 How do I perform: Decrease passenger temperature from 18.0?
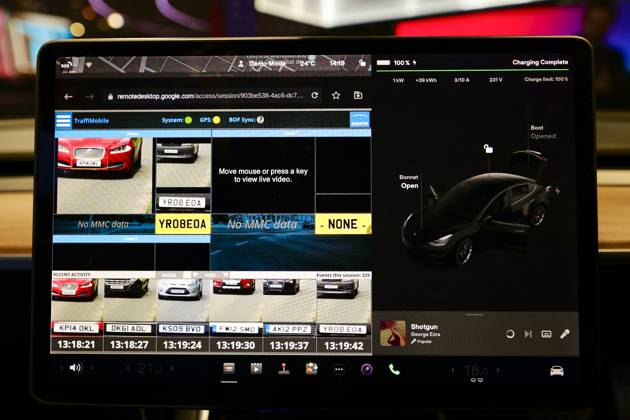coord(453,370)
